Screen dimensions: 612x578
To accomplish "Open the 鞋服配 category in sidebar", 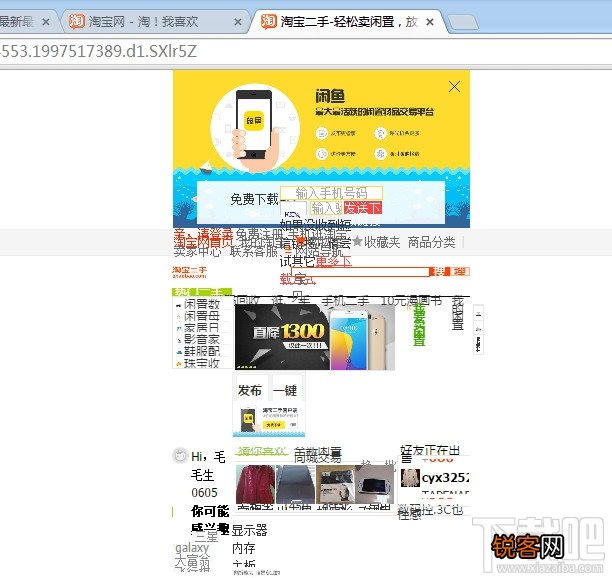I will (x=202, y=351).
